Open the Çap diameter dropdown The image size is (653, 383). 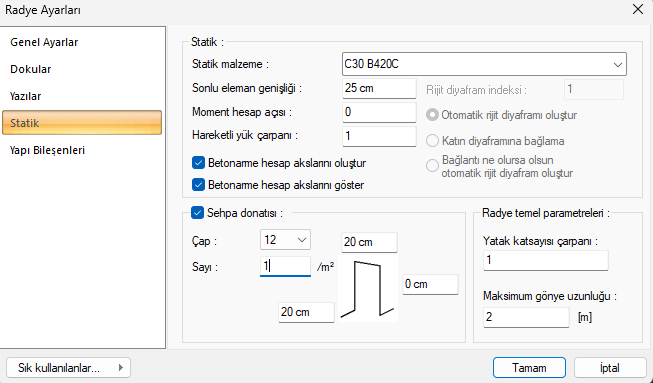point(285,240)
